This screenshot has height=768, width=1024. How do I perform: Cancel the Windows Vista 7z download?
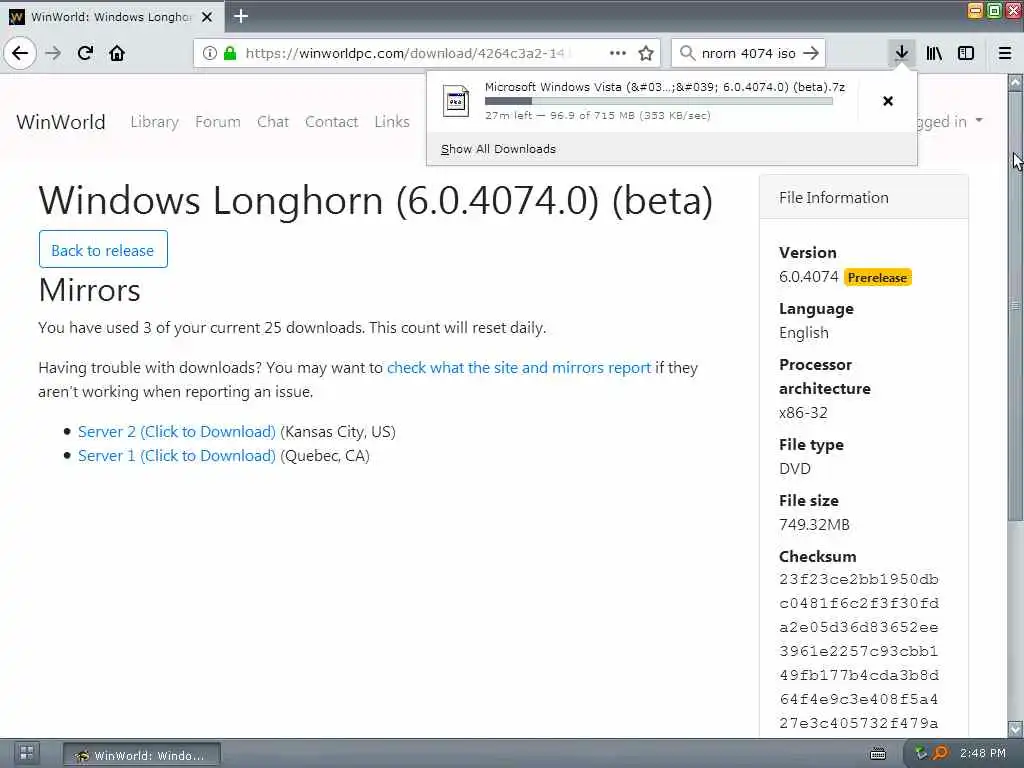coord(888,101)
